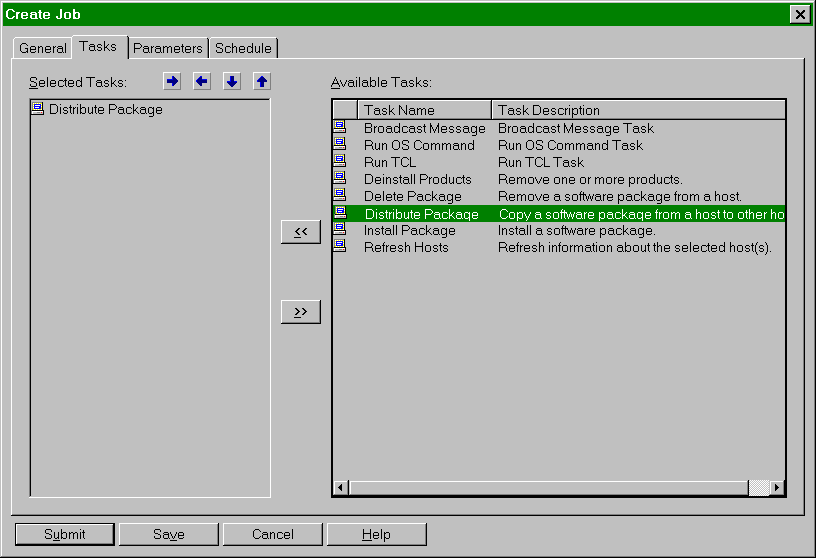Image resolution: width=816 pixels, height=558 pixels.
Task: Open the Schedule tab
Action: (243, 48)
